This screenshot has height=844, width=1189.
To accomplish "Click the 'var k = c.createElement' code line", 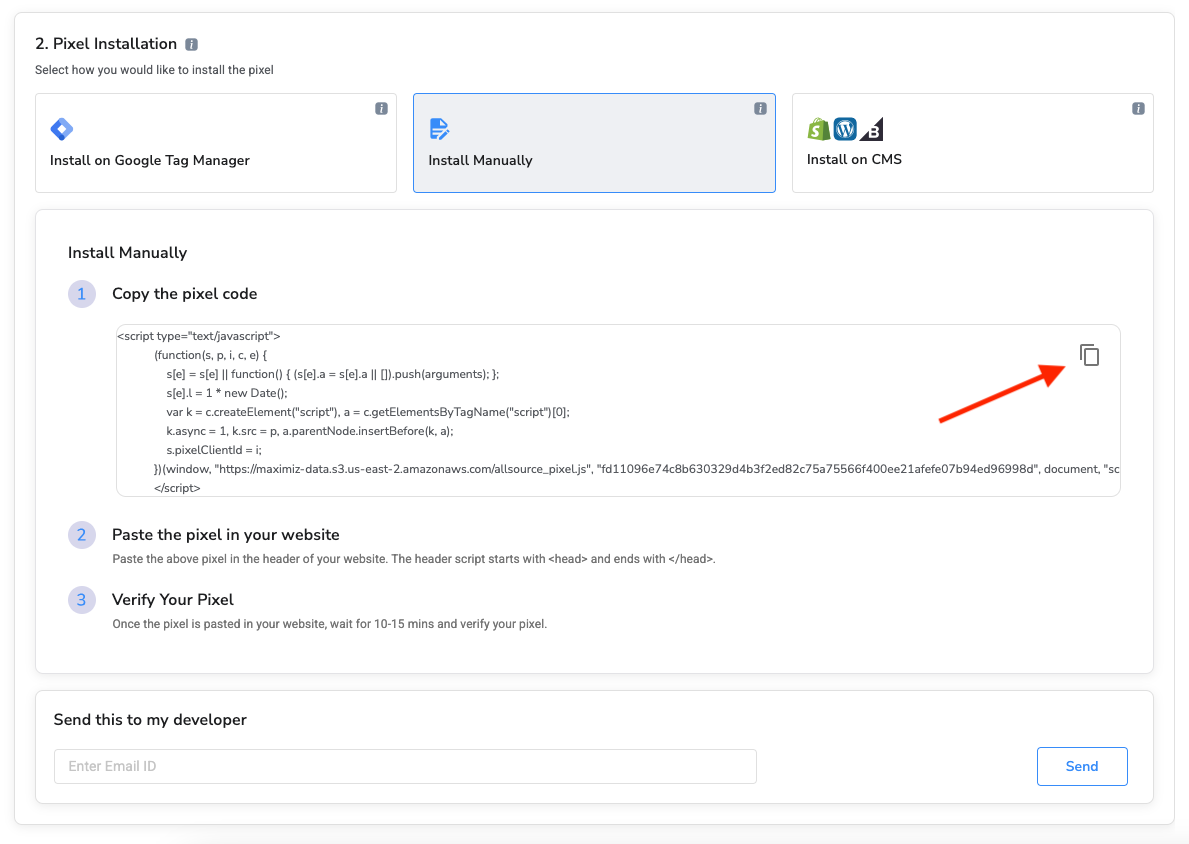I will [x=368, y=412].
